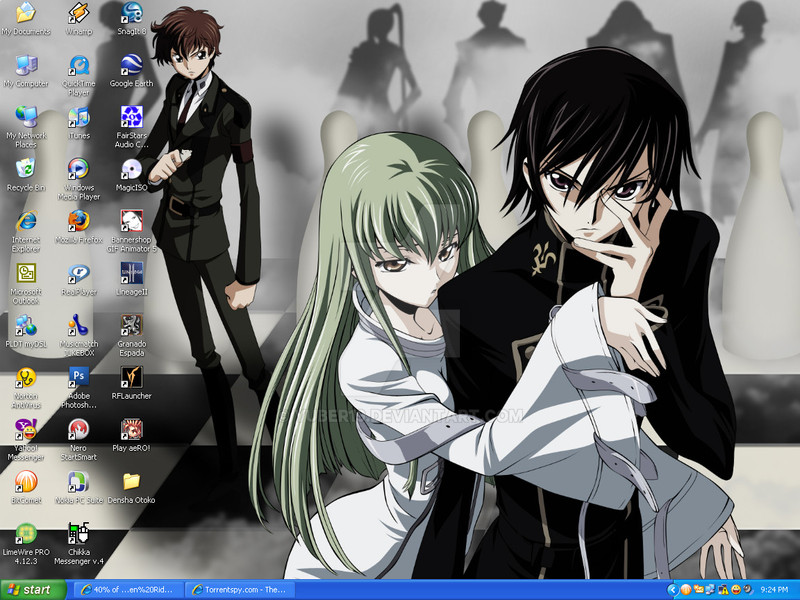
Task: Select the BitComet shortcut icon
Action: point(26,488)
